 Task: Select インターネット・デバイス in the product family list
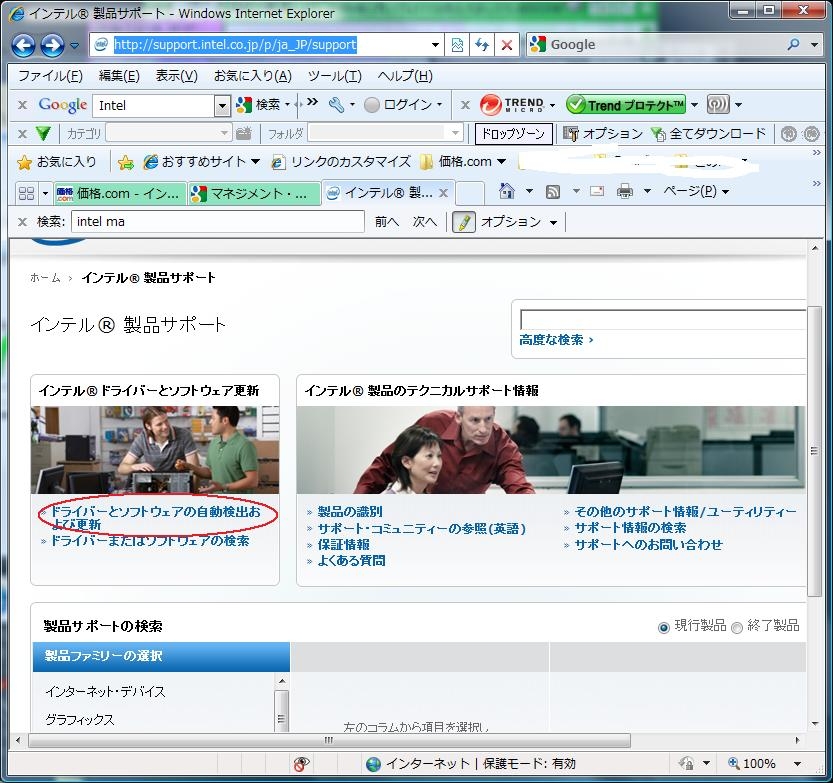point(105,691)
